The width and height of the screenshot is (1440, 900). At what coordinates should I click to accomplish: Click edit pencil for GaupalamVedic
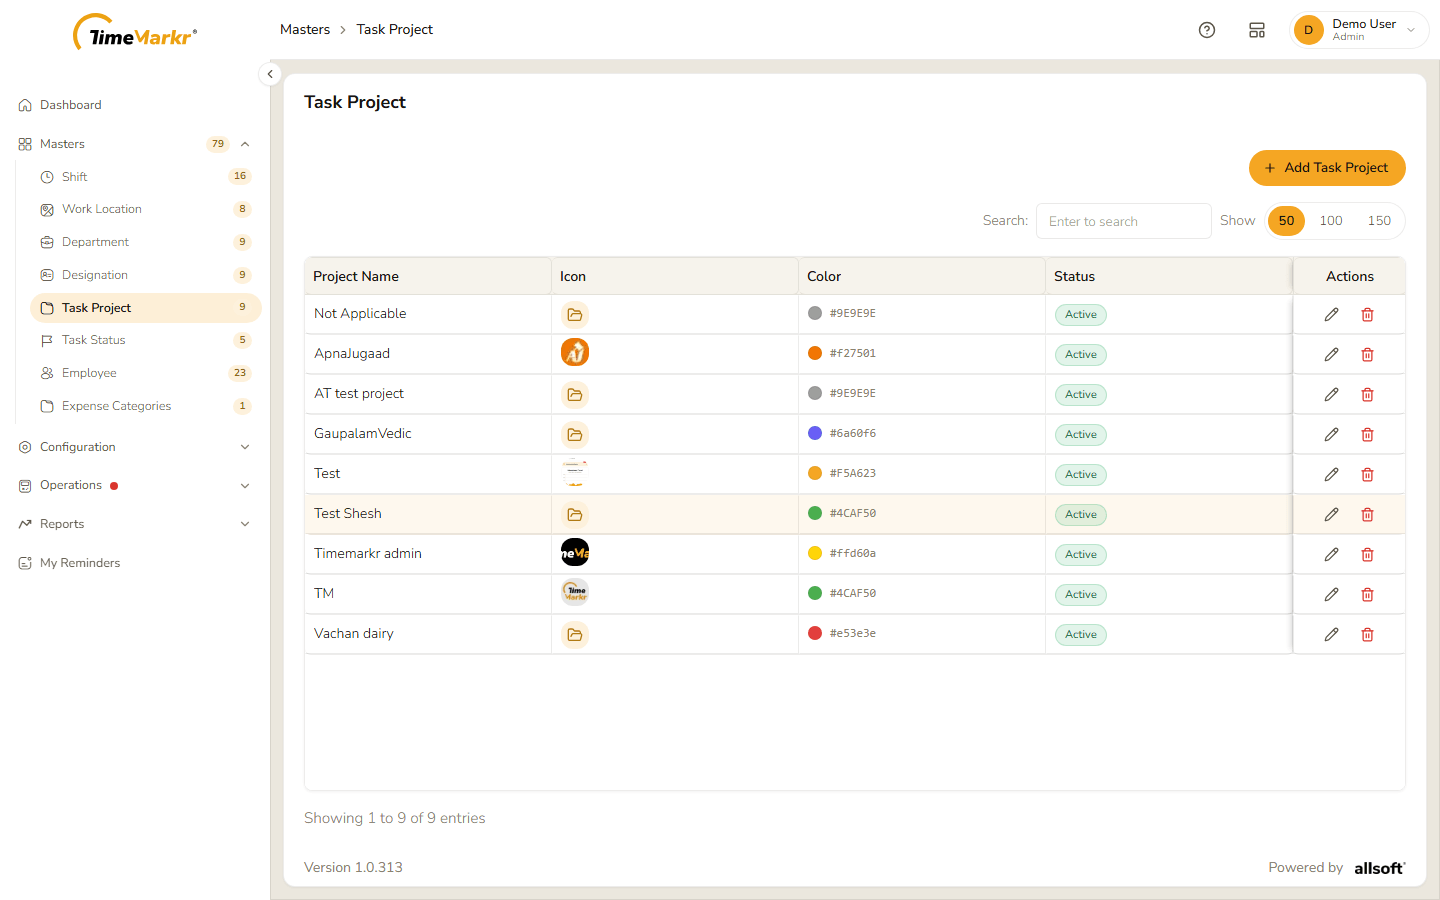1331,434
